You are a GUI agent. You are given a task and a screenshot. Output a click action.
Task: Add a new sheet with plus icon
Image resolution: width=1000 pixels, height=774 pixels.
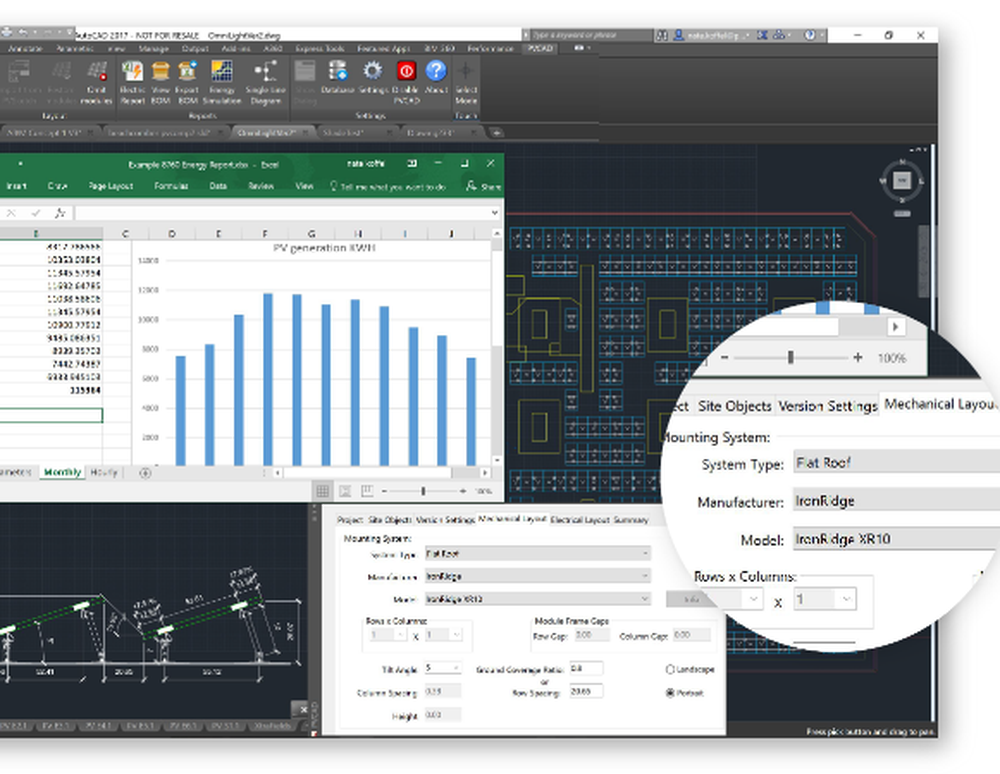pos(145,473)
